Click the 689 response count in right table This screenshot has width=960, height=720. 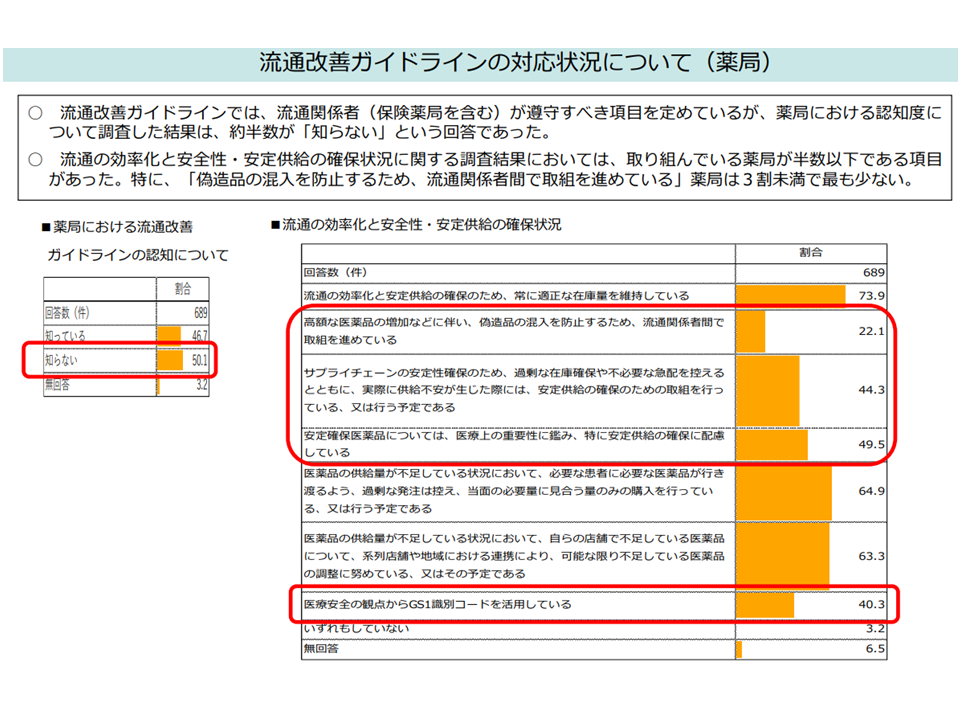coord(872,272)
